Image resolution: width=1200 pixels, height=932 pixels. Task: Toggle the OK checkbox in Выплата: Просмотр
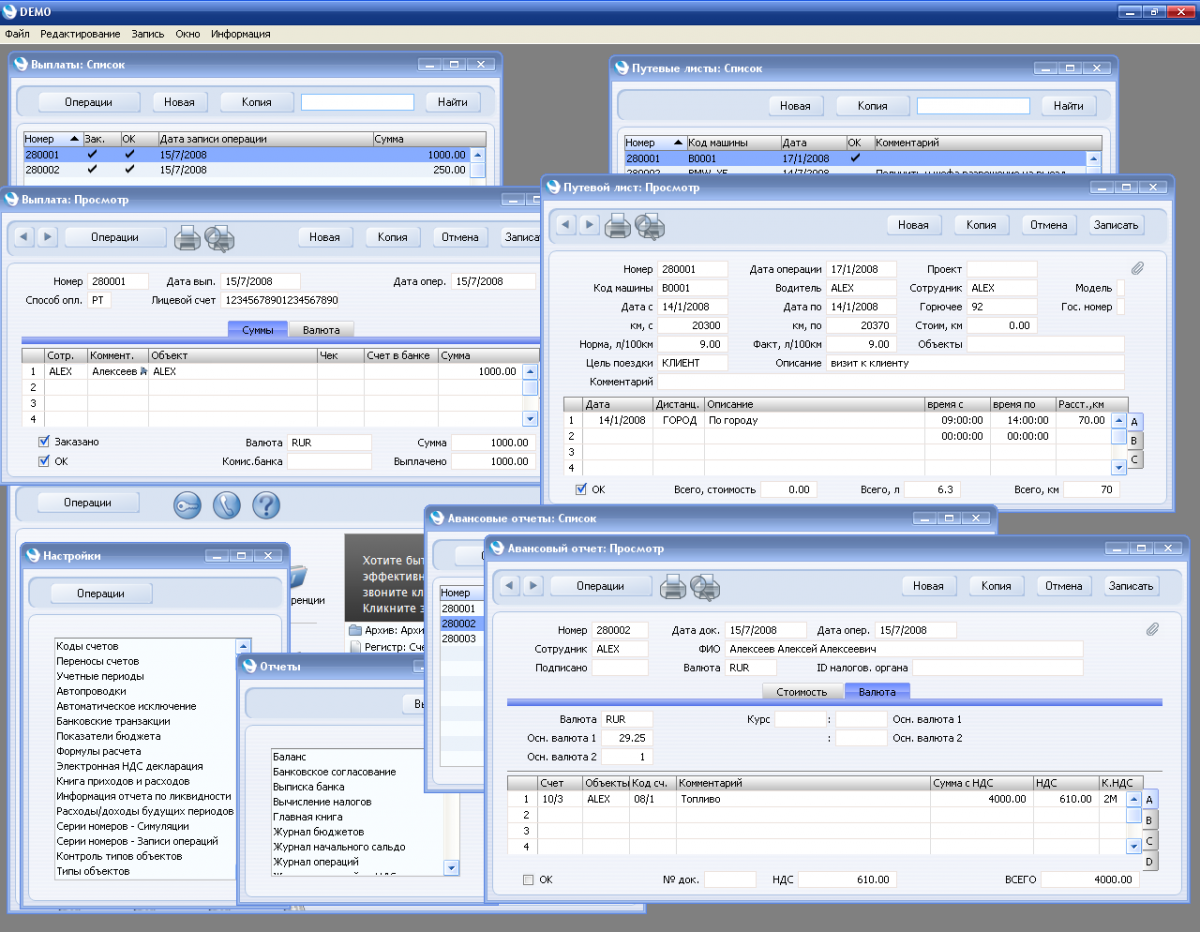tap(44, 462)
